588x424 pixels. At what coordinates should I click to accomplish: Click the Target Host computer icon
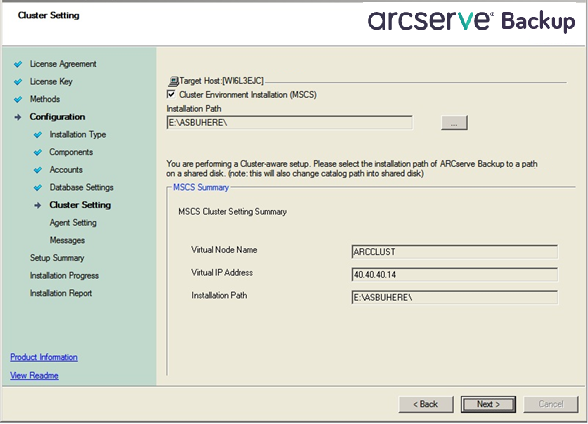pyautogui.click(x=173, y=81)
